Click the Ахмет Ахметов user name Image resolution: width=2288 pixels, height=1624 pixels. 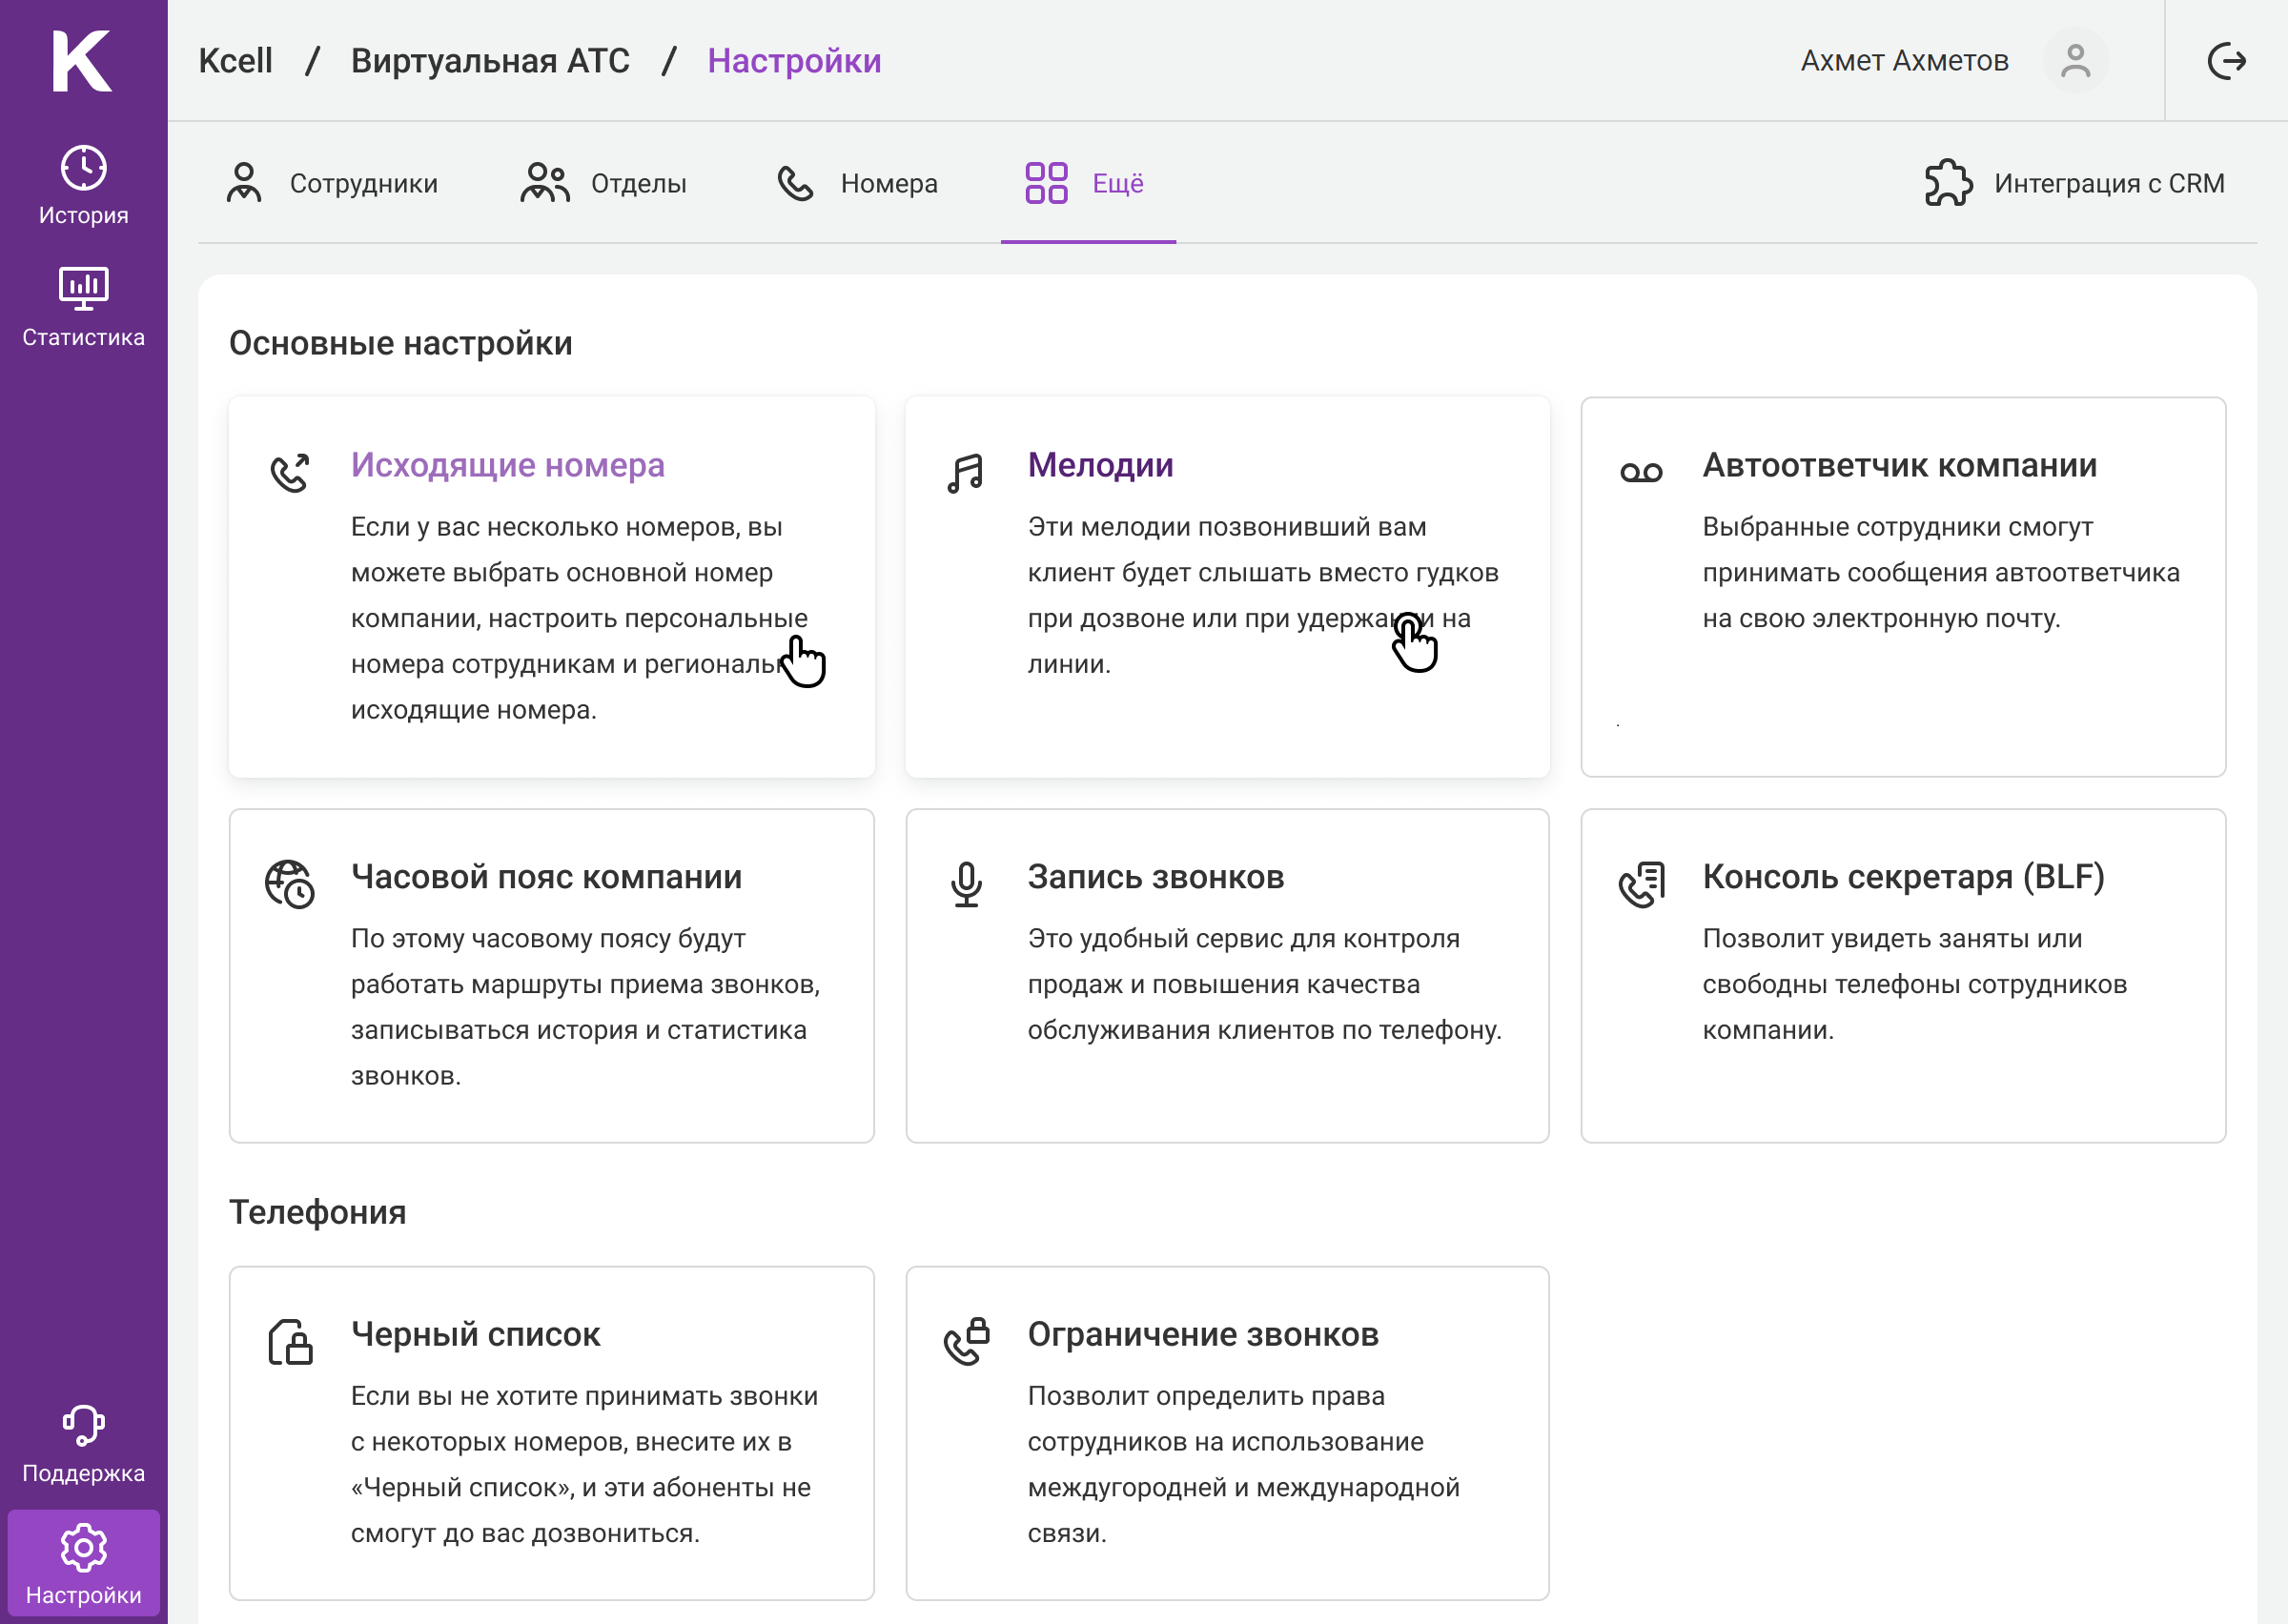point(1904,61)
